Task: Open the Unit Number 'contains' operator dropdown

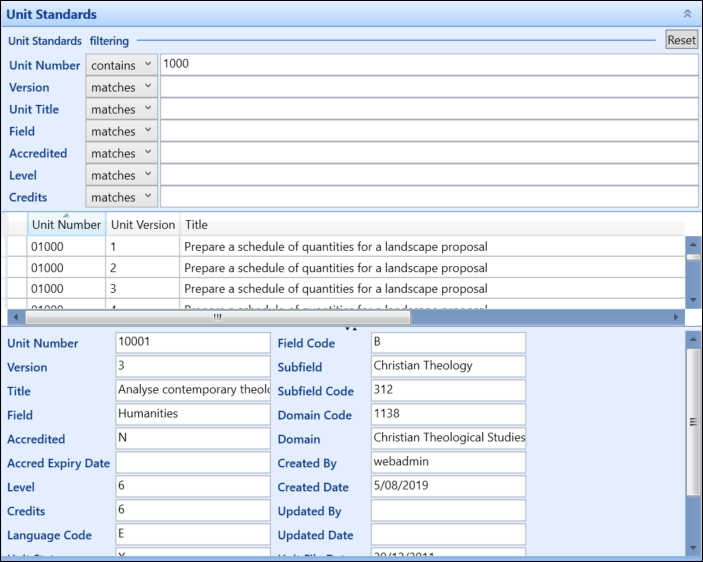Action: point(121,64)
